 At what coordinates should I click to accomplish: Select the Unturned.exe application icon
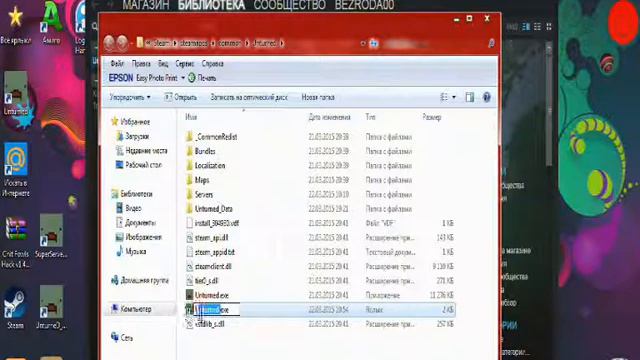pyautogui.click(x=189, y=295)
